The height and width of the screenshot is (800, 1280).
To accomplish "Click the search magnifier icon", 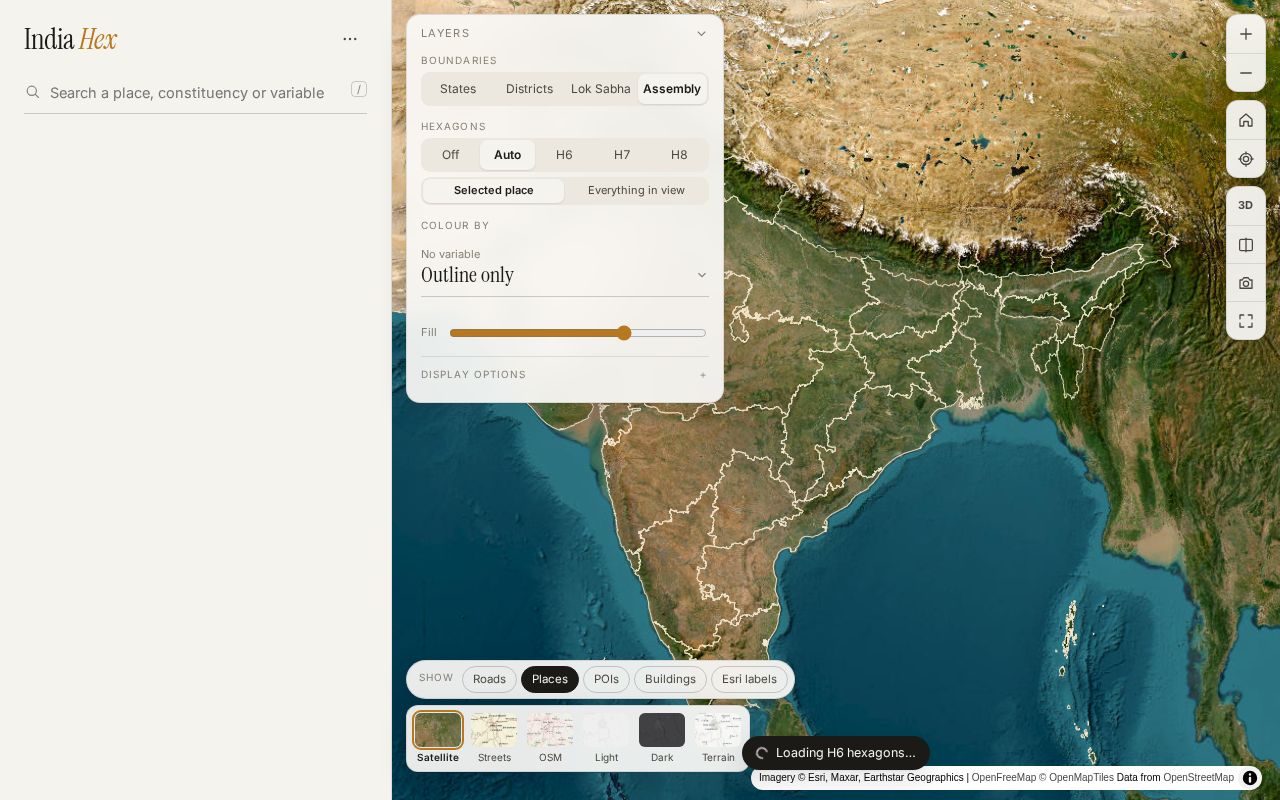I will tap(33, 92).
